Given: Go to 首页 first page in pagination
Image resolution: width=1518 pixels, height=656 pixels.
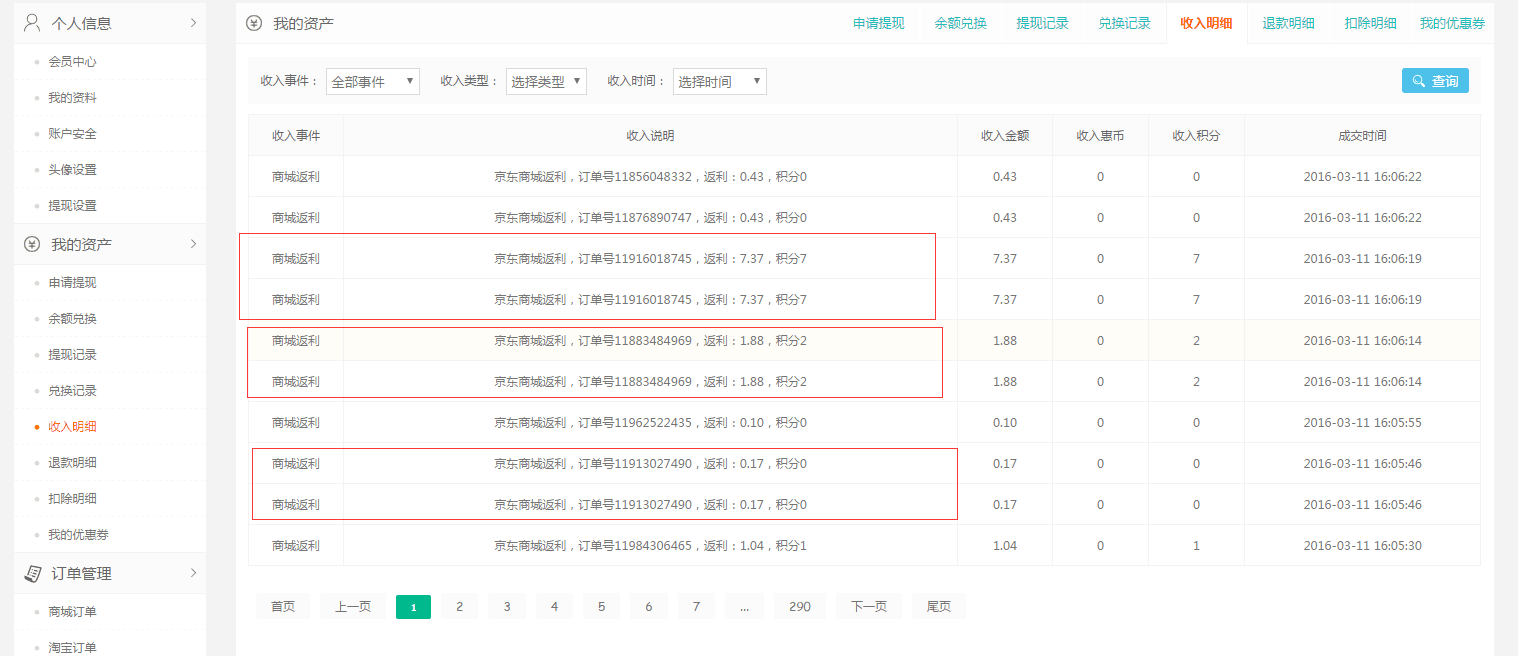Looking at the screenshot, I should click(283, 606).
